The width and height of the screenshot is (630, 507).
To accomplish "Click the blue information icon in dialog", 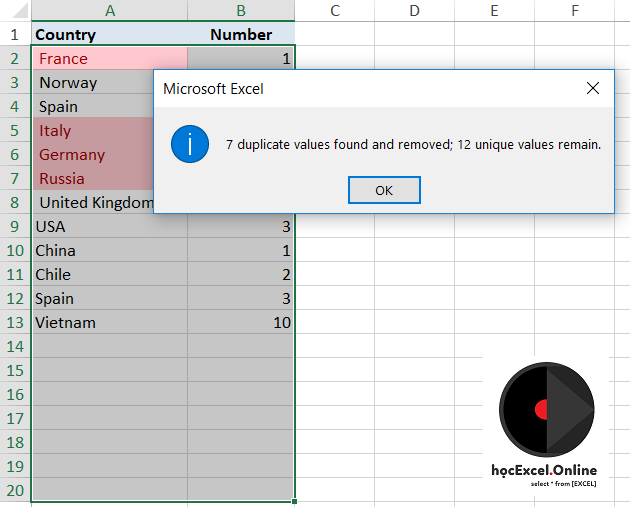I will [x=190, y=144].
